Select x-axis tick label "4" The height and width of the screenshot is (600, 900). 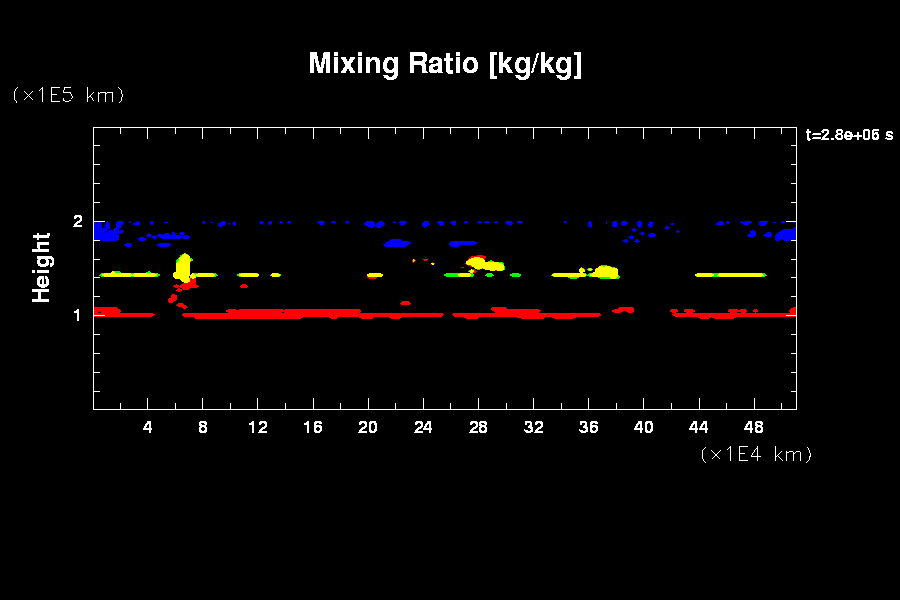tap(148, 427)
